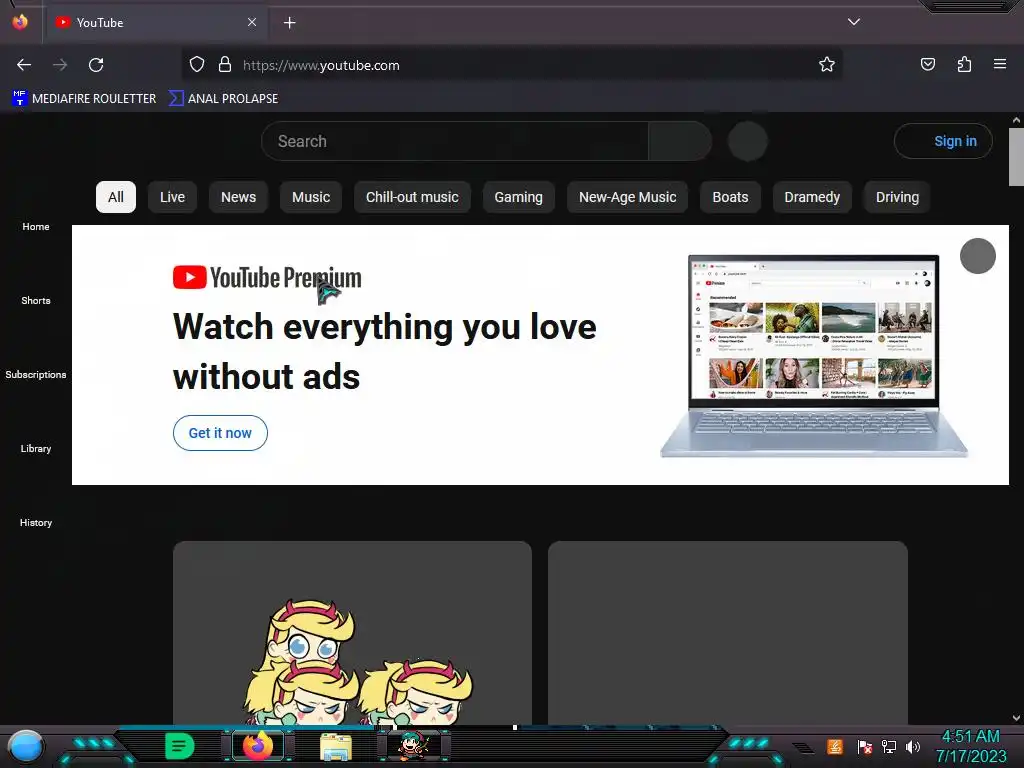The image size is (1024, 768).
Task: Open the Extensions puzzle icon
Action: [964, 64]
